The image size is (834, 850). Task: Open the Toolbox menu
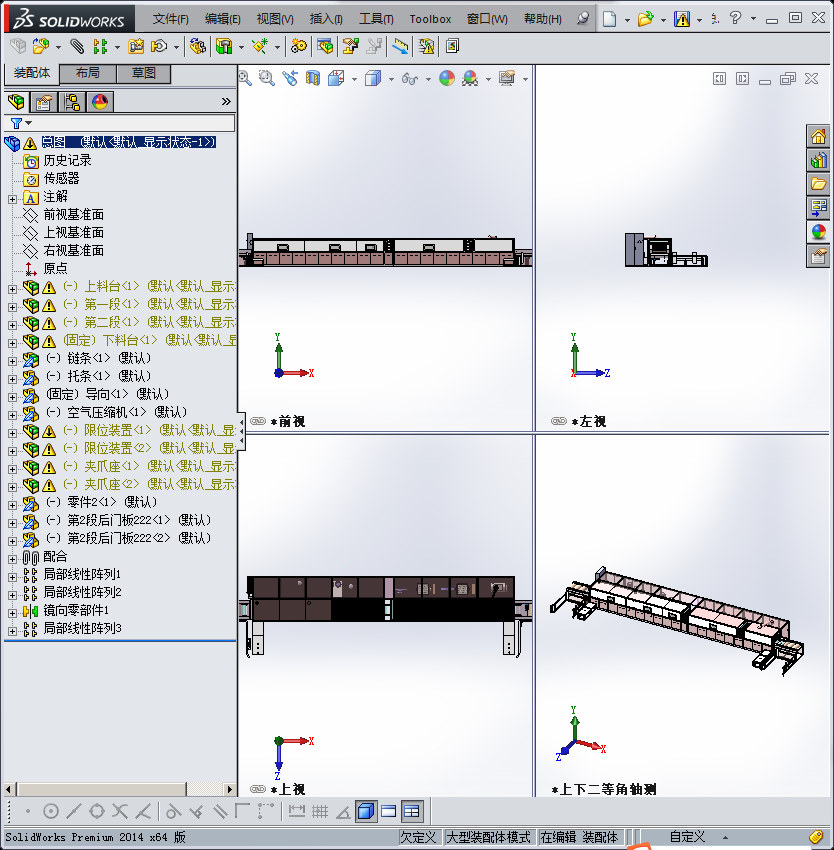tap(430, 19)
